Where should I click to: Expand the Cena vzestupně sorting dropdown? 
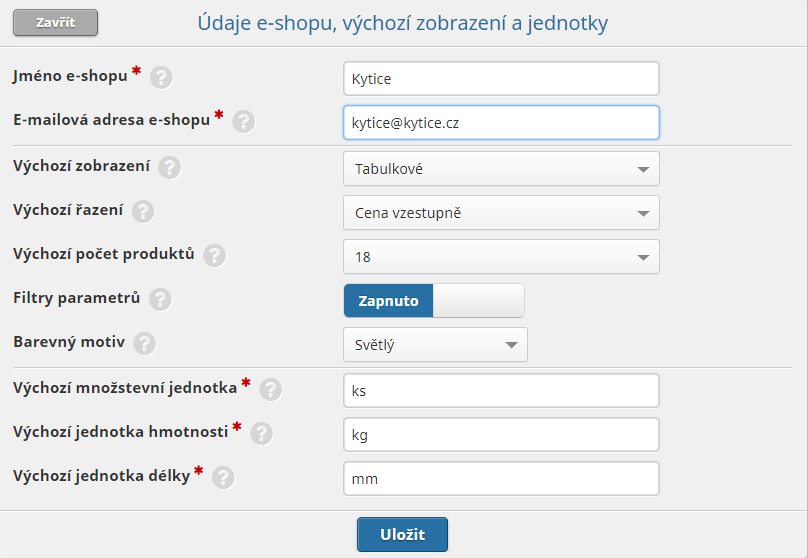pyautogui.click(x=501, y=213)
